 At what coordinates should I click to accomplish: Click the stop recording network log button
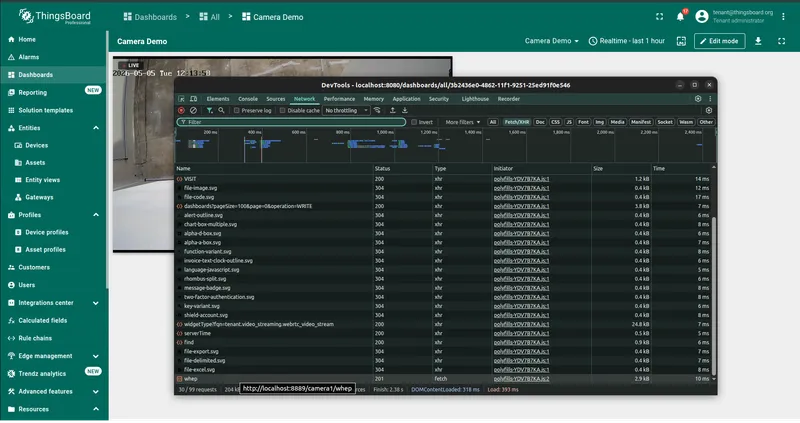click(x=181, y=110)
